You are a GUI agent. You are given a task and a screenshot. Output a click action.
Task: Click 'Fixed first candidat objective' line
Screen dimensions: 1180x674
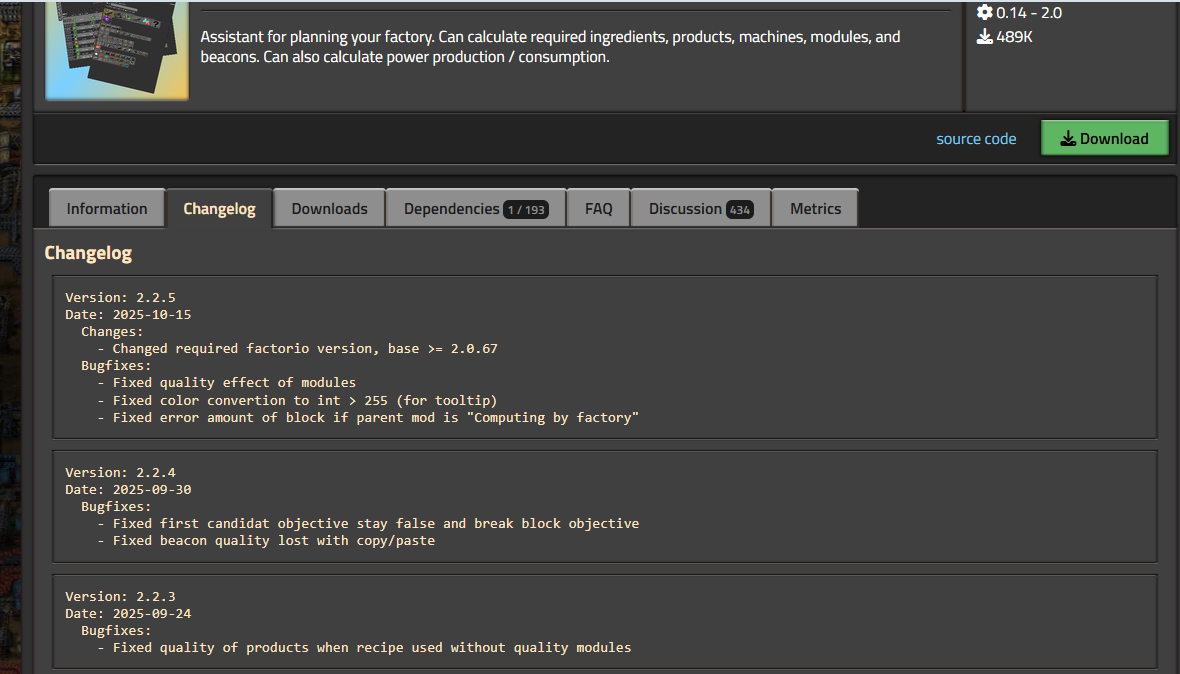click(368, 523)
